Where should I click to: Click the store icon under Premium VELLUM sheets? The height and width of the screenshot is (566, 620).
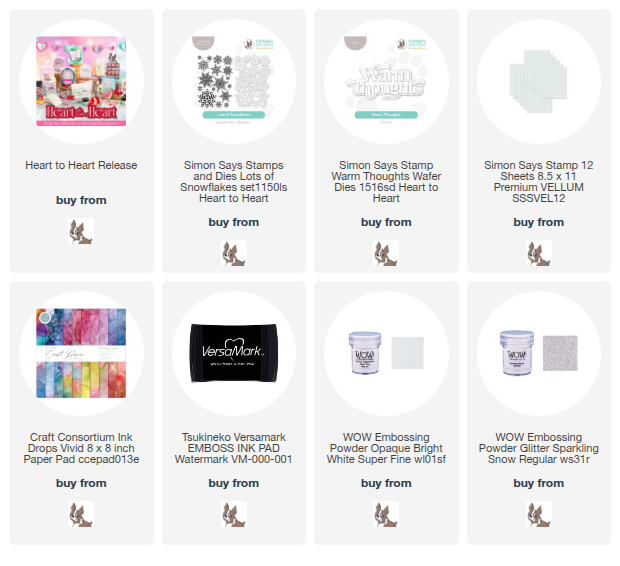pos(539,253)
